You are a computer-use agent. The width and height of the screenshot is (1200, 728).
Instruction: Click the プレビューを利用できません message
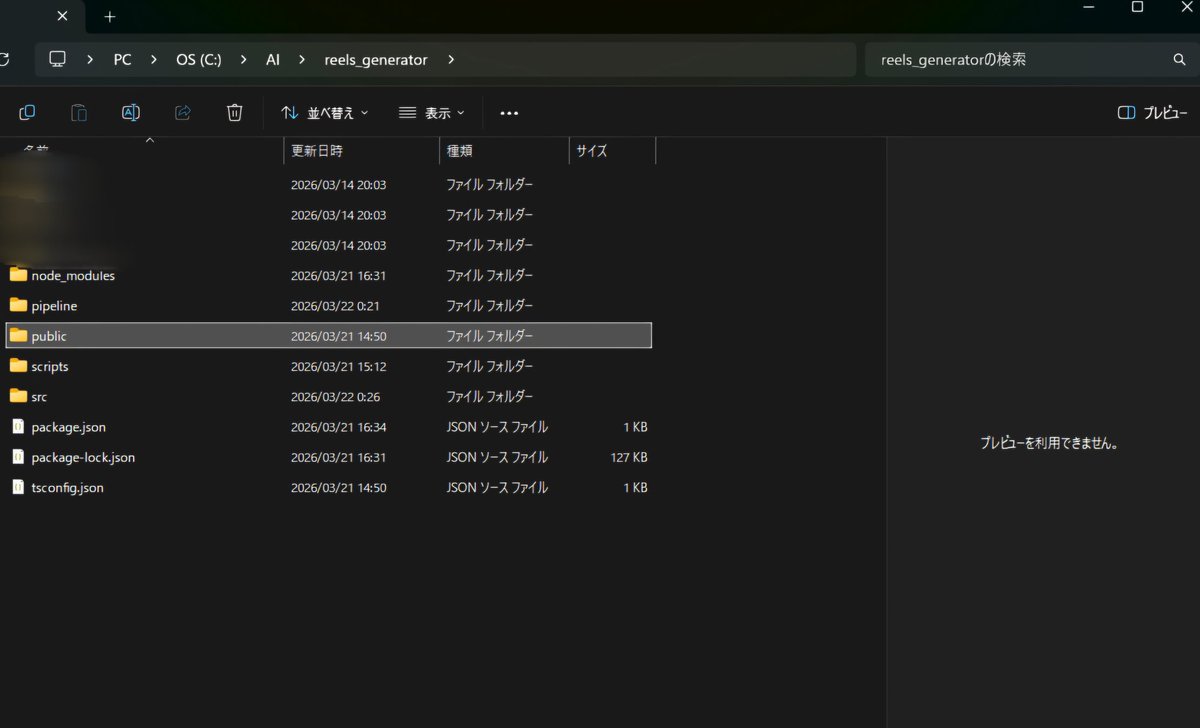coord(1048,443)
